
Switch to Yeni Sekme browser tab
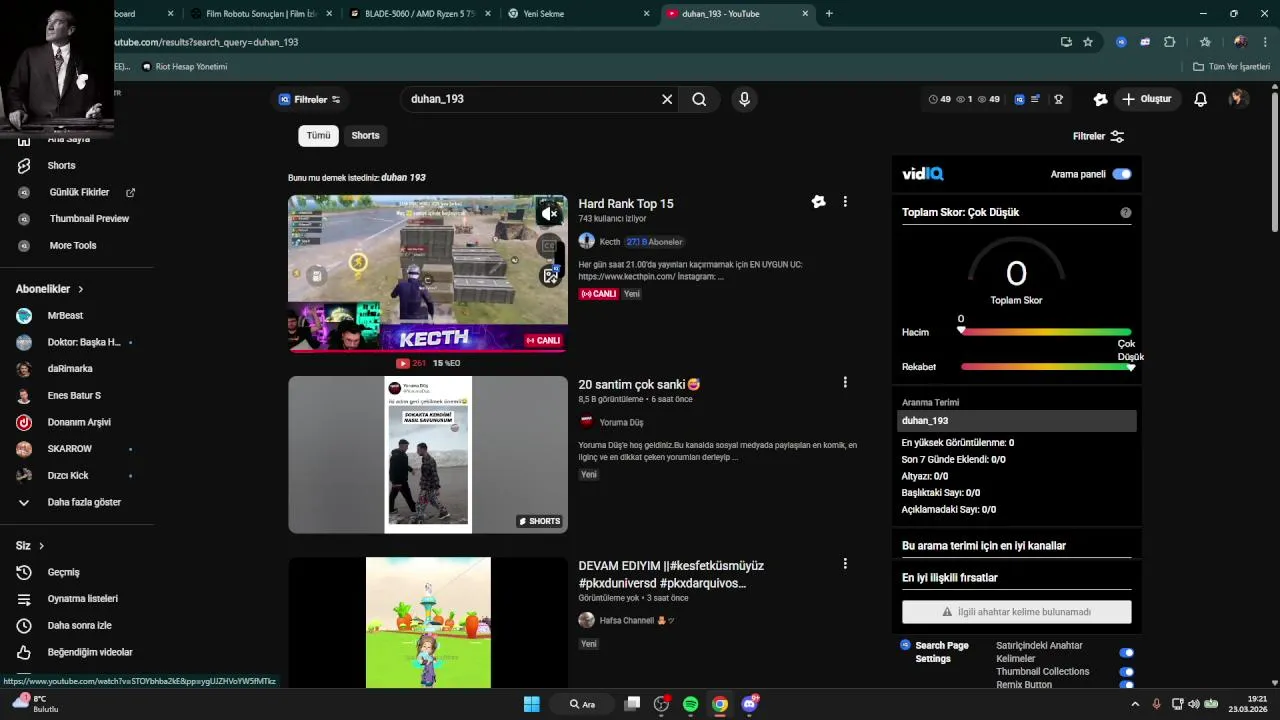pos(580,14)
